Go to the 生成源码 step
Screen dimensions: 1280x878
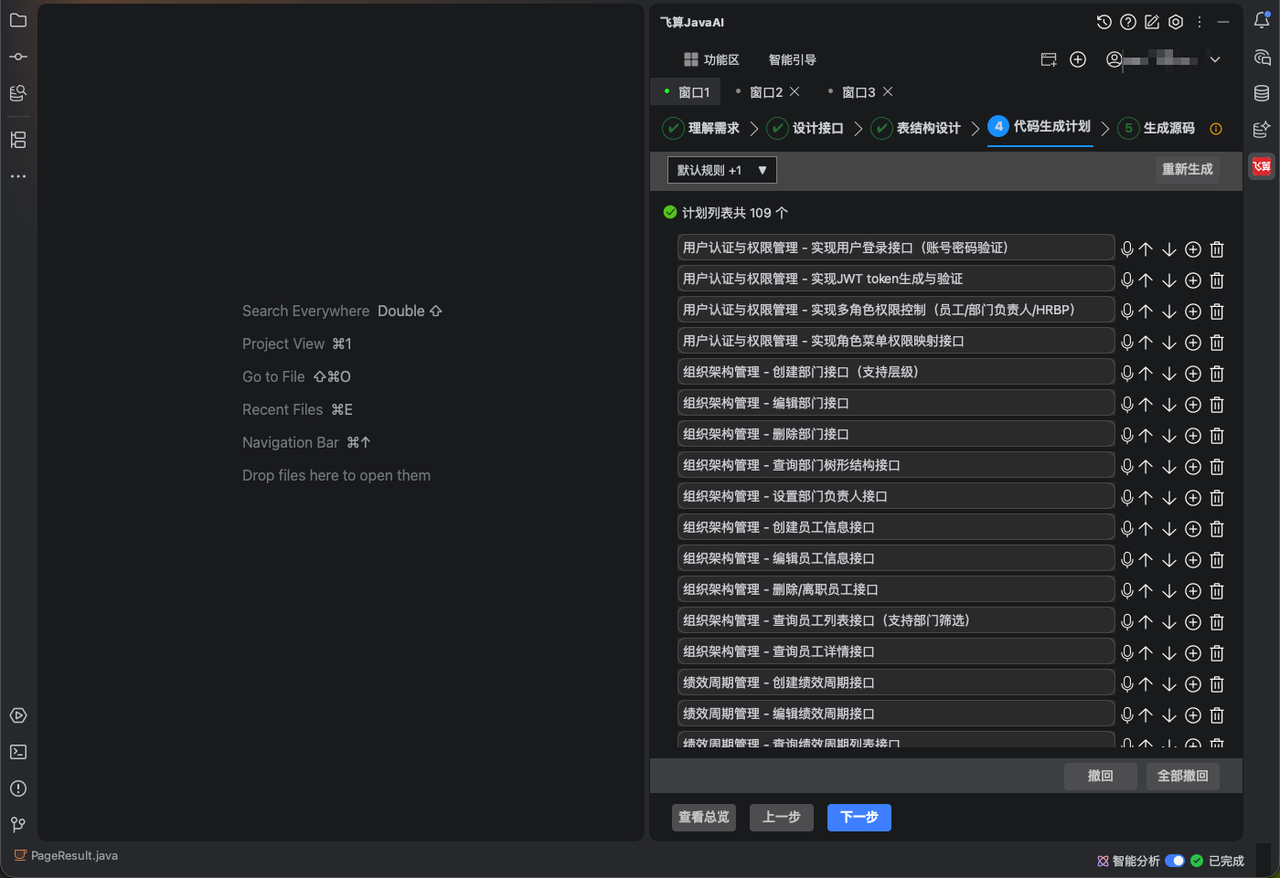1156,128
